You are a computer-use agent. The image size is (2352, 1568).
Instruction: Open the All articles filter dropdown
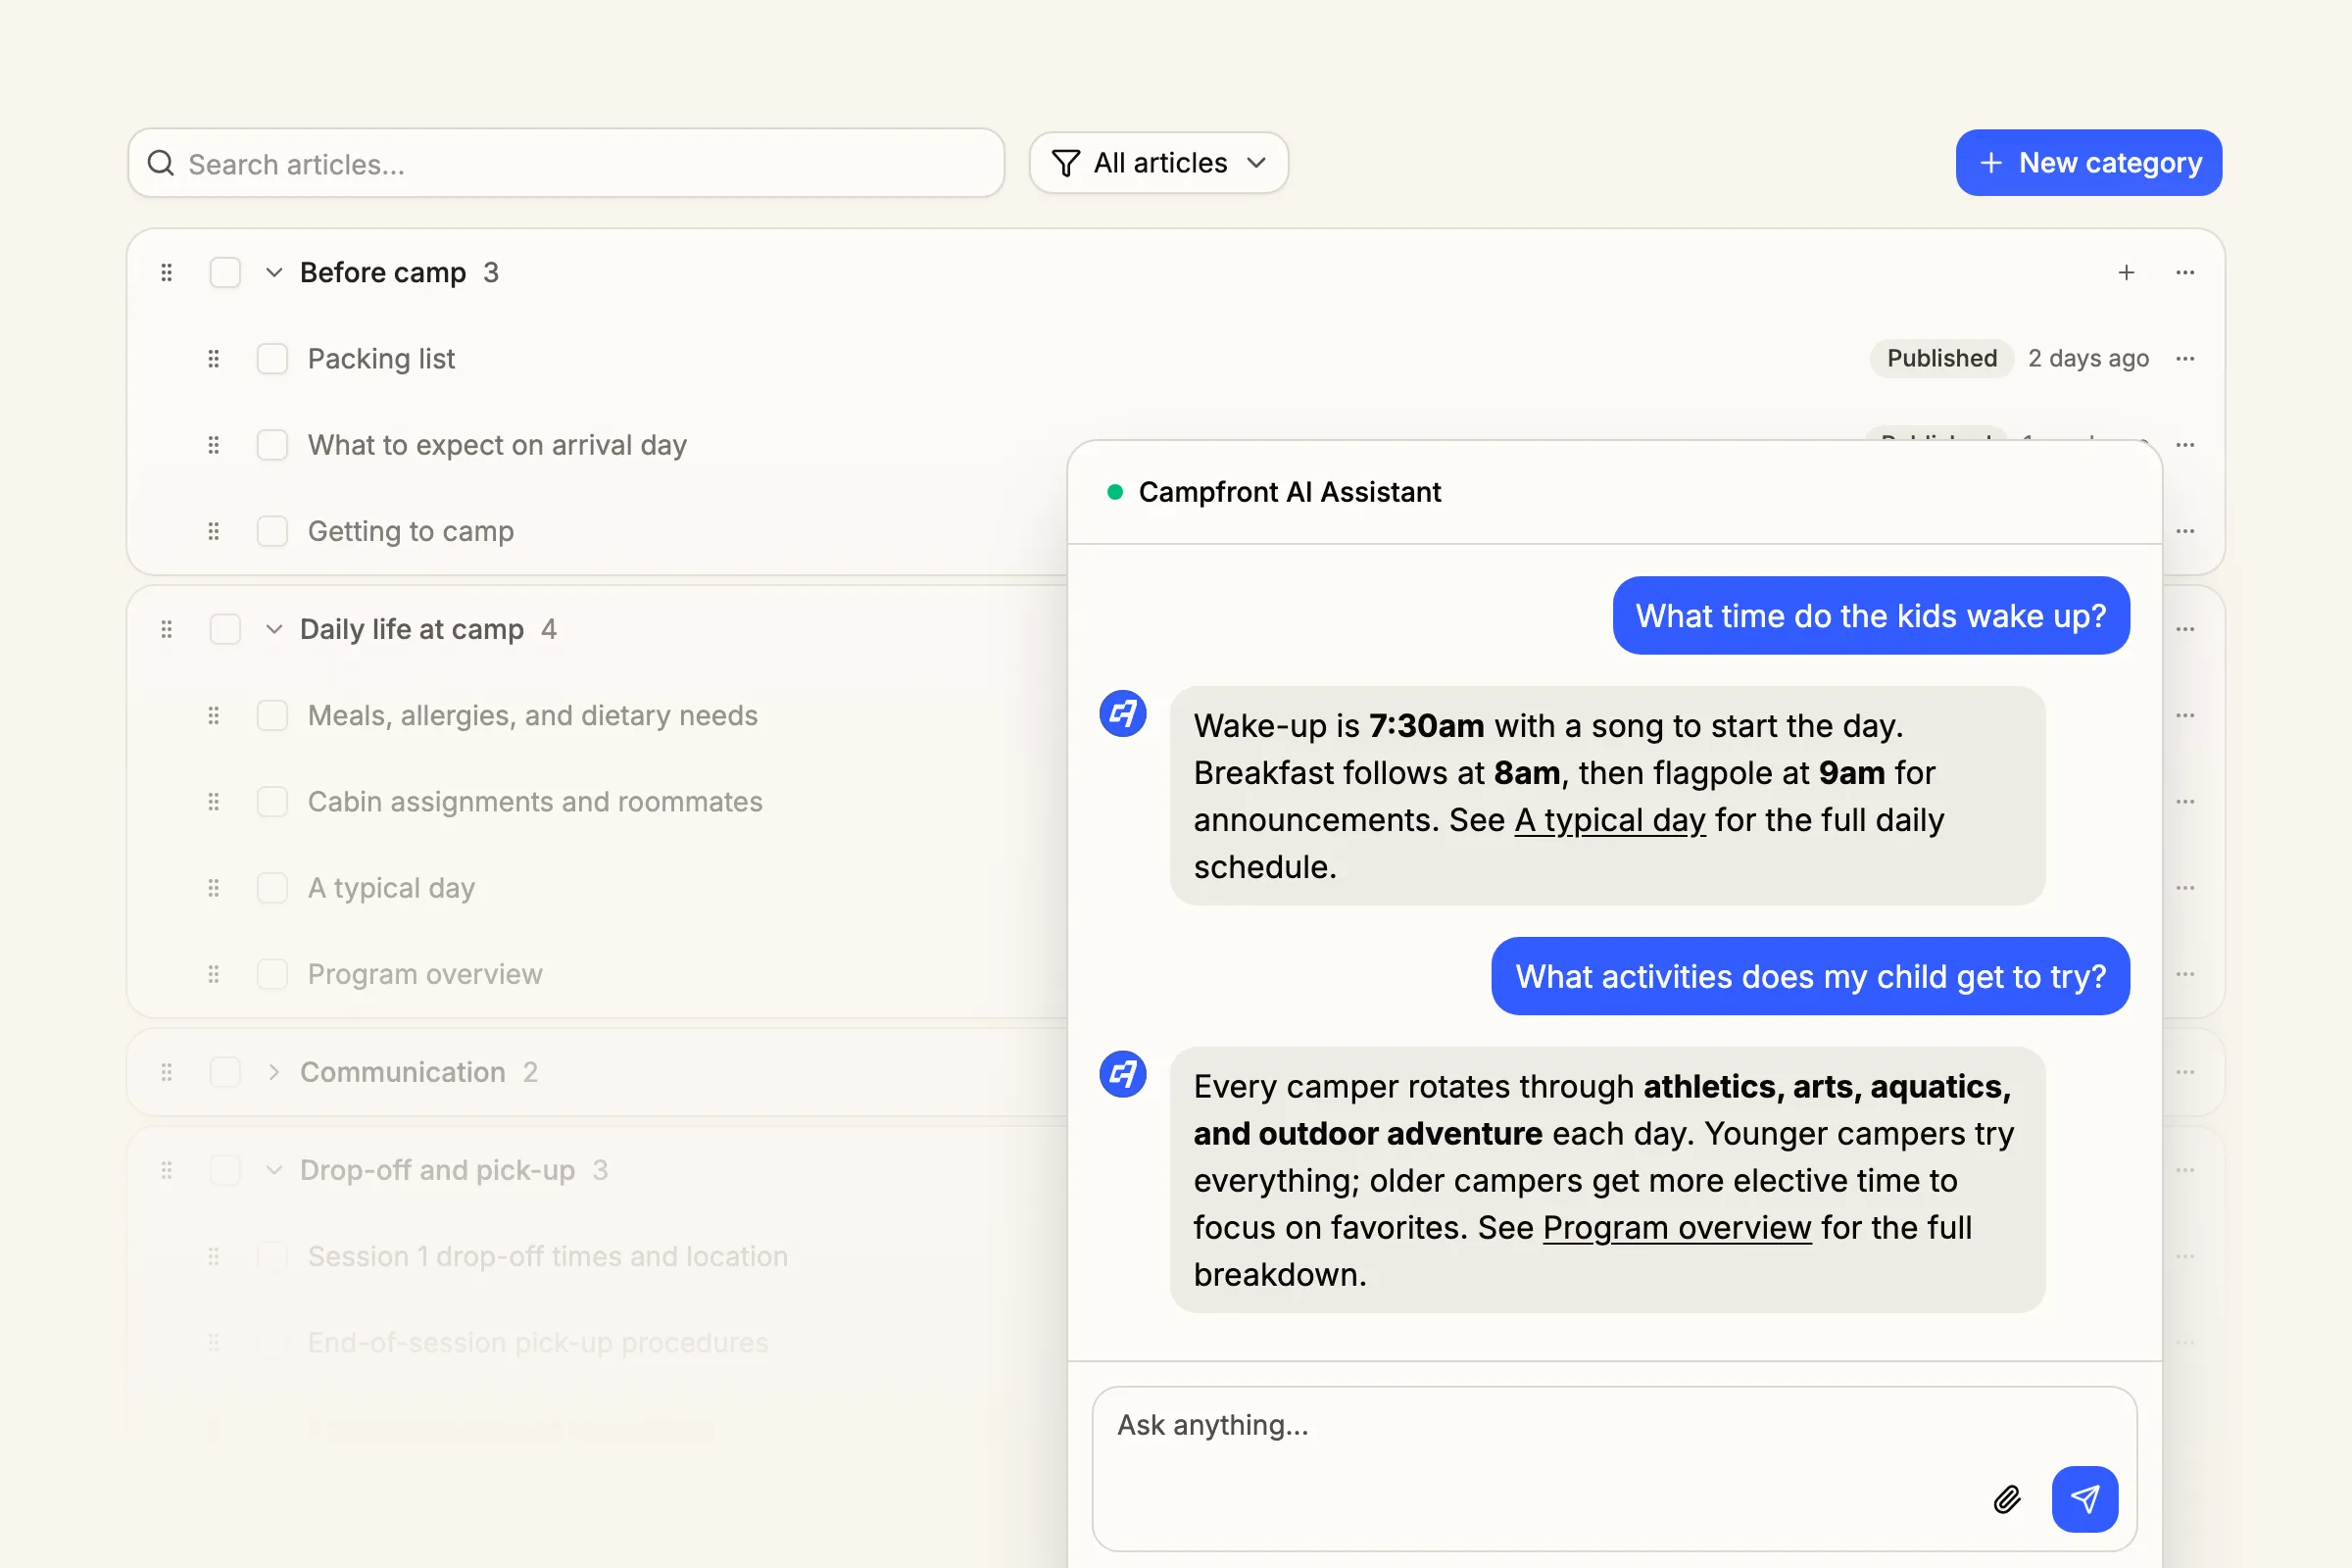(1159, 163)
